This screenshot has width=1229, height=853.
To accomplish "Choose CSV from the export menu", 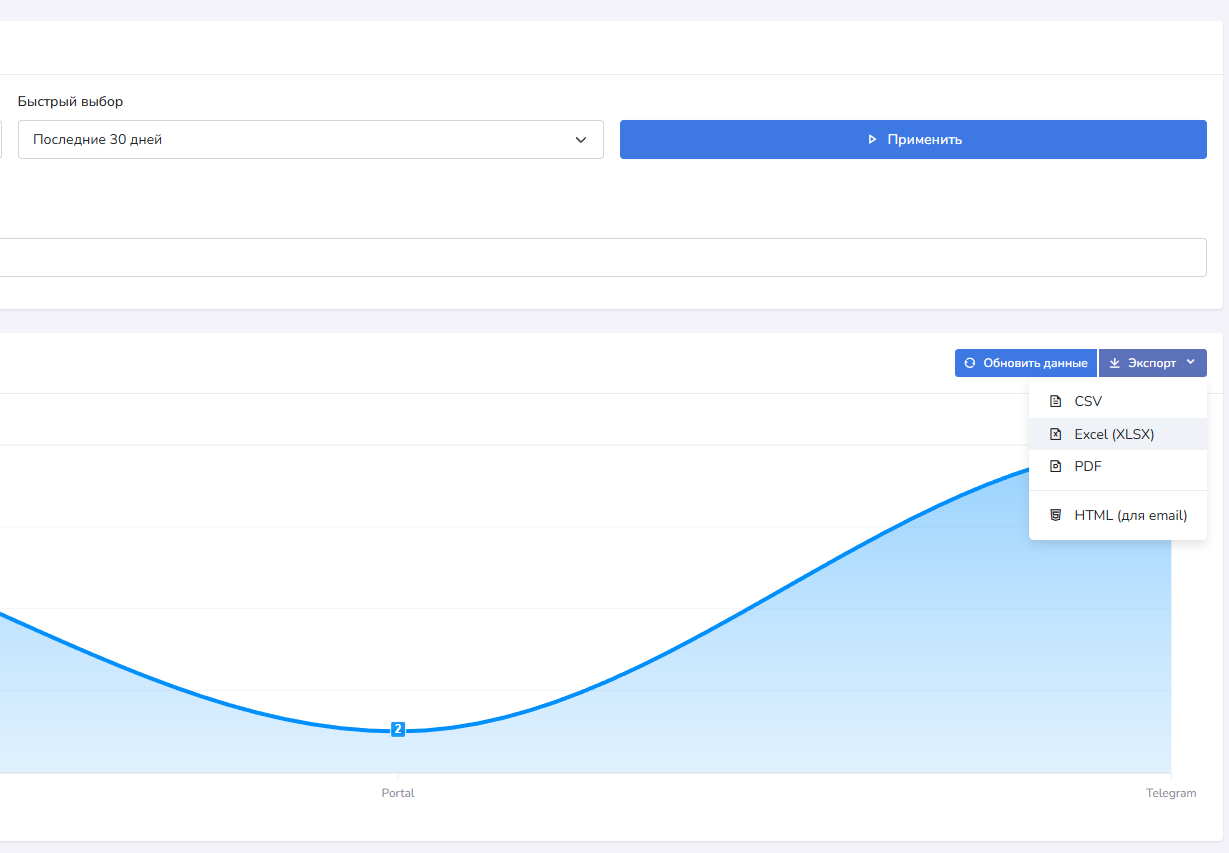I will [x=1088, y=402].
